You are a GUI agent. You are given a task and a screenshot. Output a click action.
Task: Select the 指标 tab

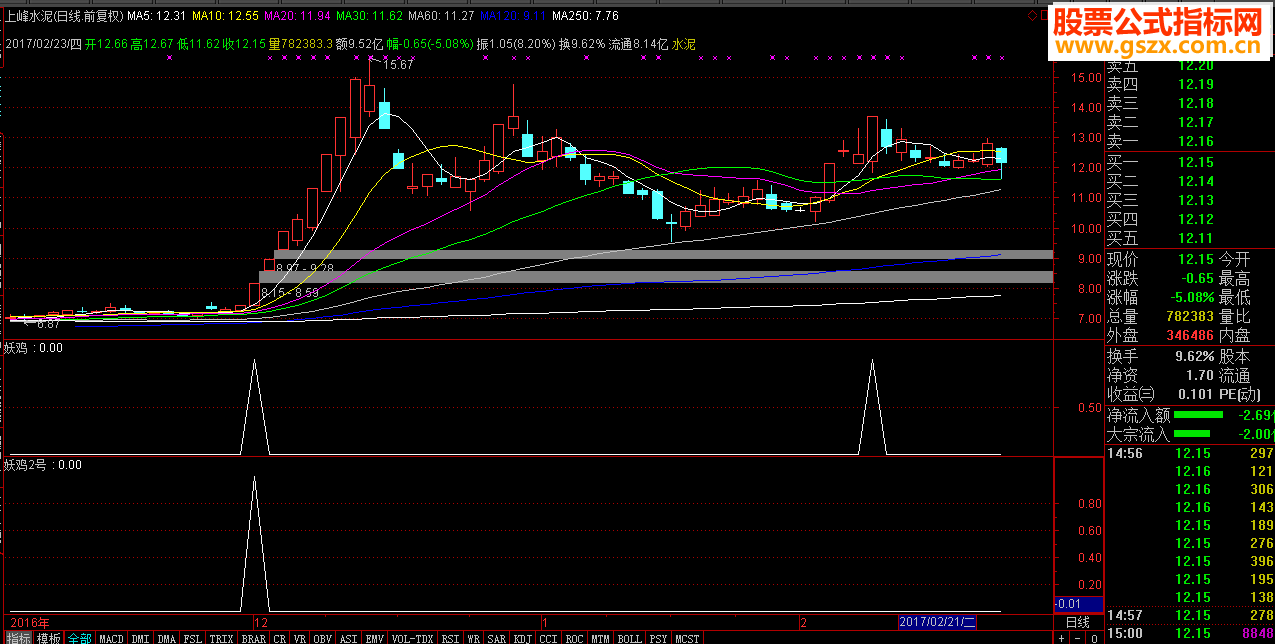(18, 637)
